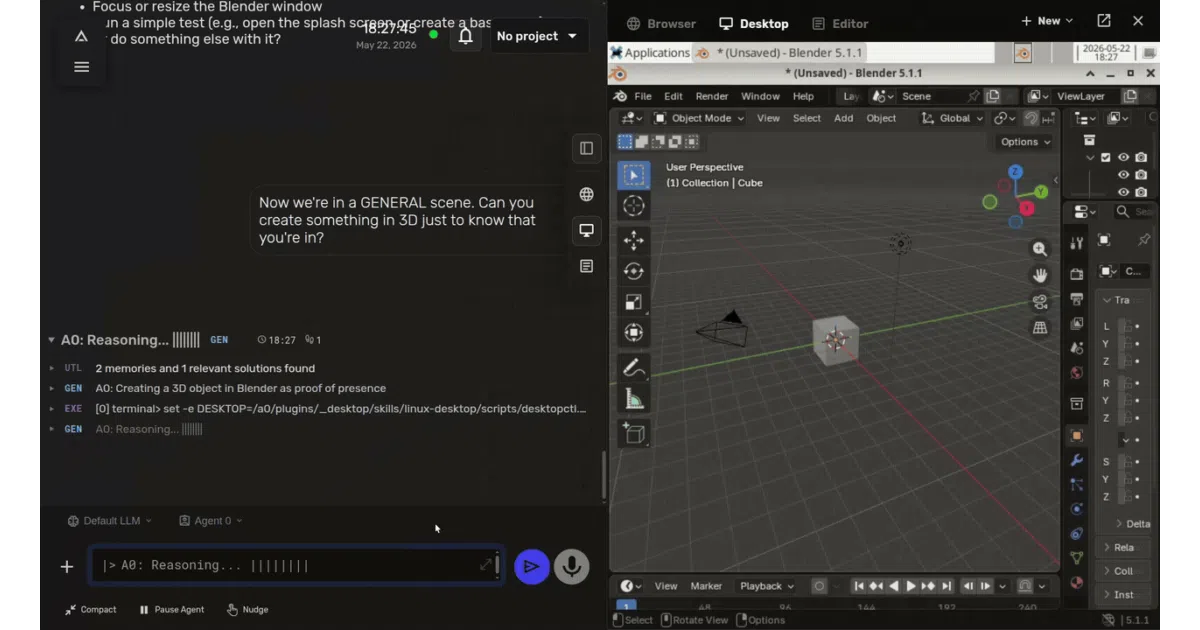This screenshot has height=630, width=1200.
Task: Click the Pause Agent button
Action: click(171, 609)
